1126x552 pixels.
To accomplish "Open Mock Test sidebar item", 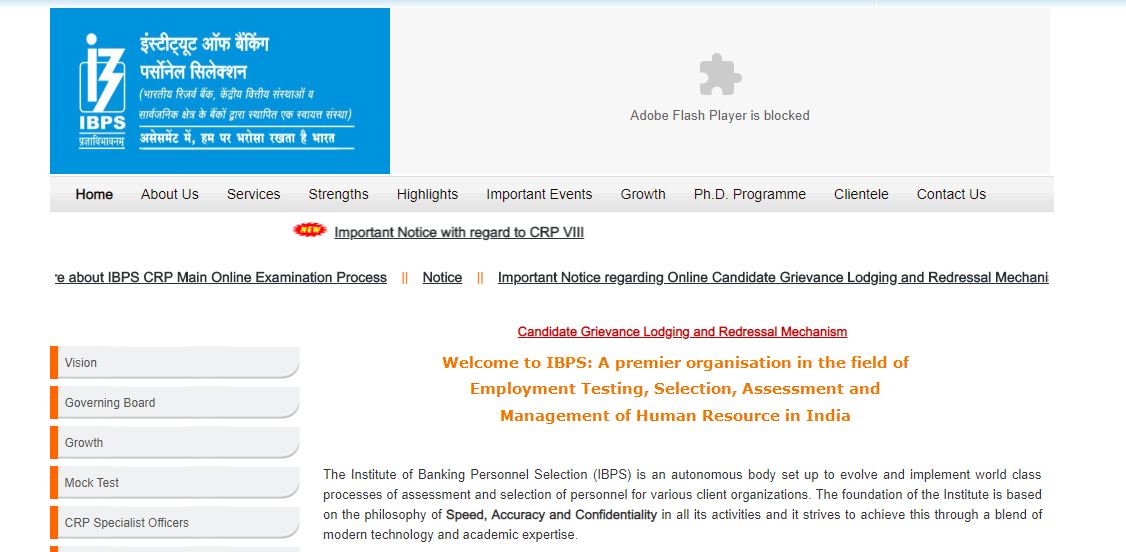I will 175,483.
